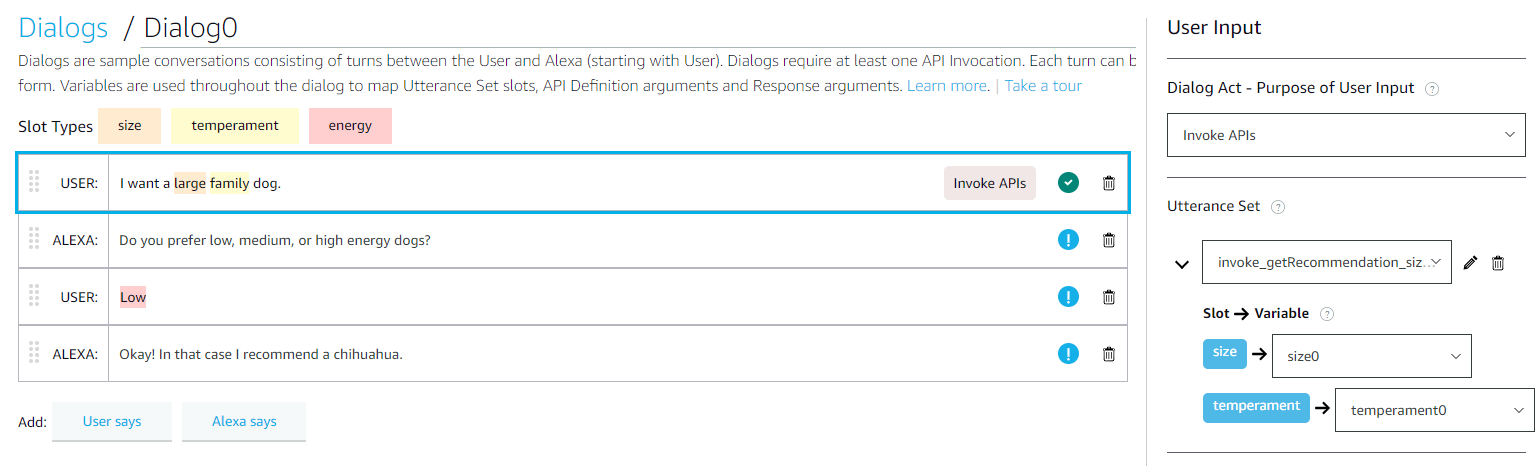Delete the first USER turn with trash icon
This screenshot has width=1540, height=466.
tap(1108, 183)
